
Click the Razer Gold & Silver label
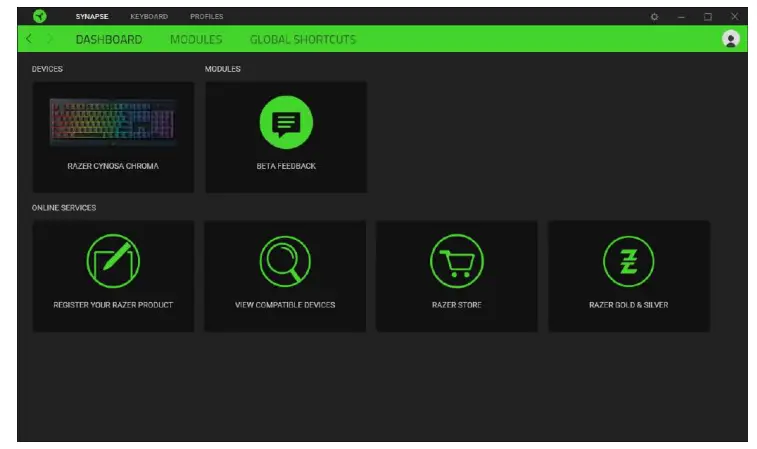(629, 305)
